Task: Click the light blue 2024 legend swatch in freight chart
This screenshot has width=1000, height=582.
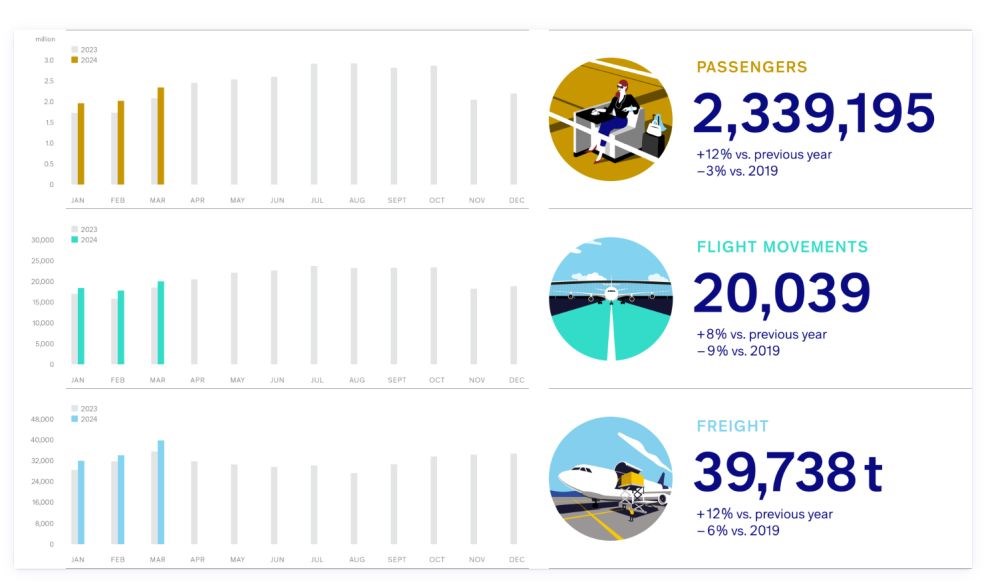Action: point(75,419)
